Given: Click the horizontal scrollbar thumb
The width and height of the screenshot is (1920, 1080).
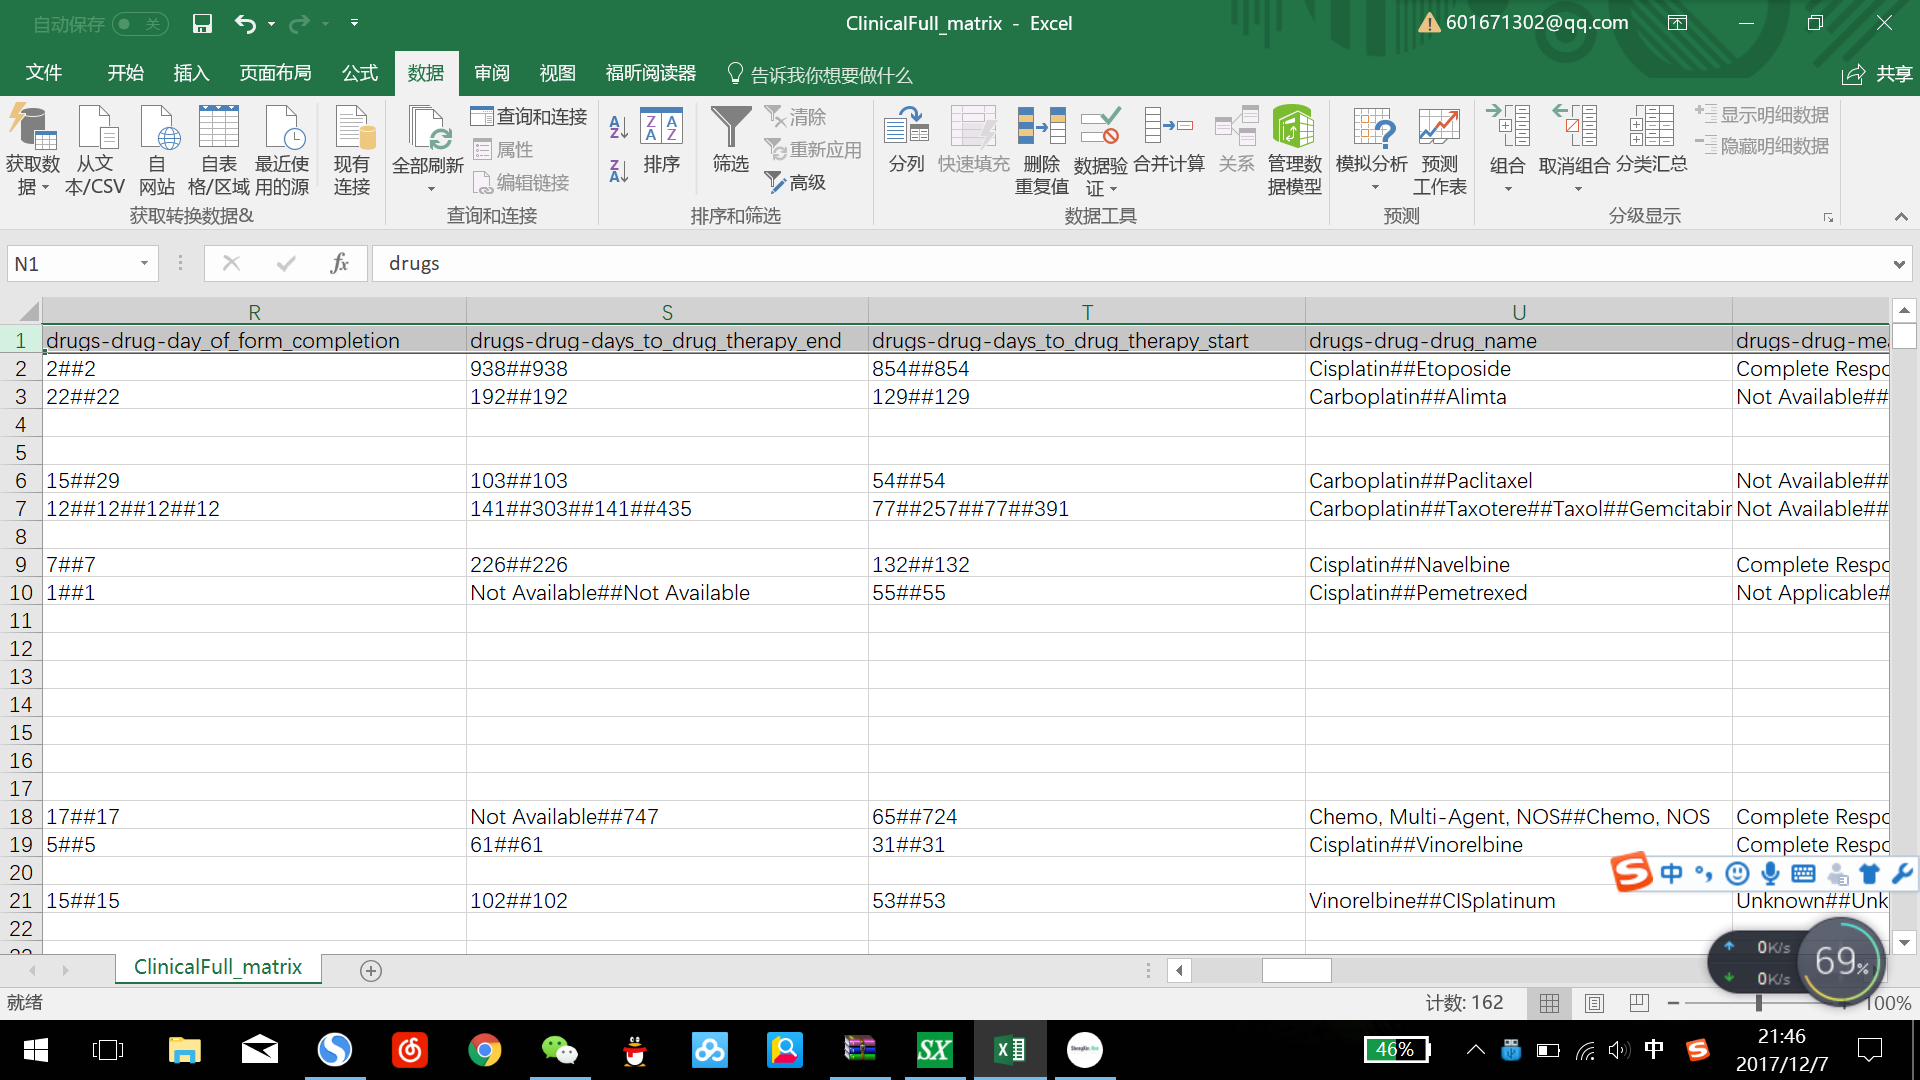Looking at the screenshot, I should pyautogui.click(x=1296, y=970).
